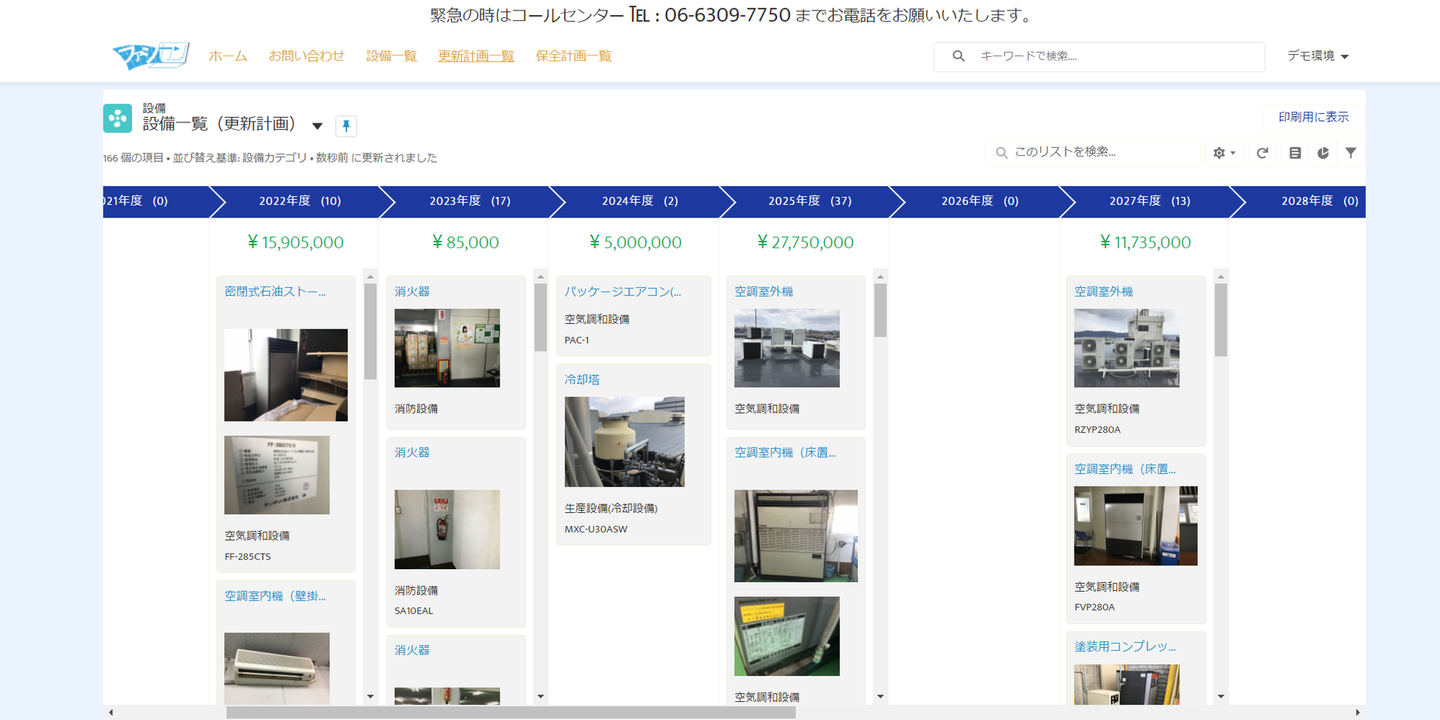Click the photo on the FVP280A card
Image resolution: width=1440 pixels, height=720 pixels.
point(1136,526)
